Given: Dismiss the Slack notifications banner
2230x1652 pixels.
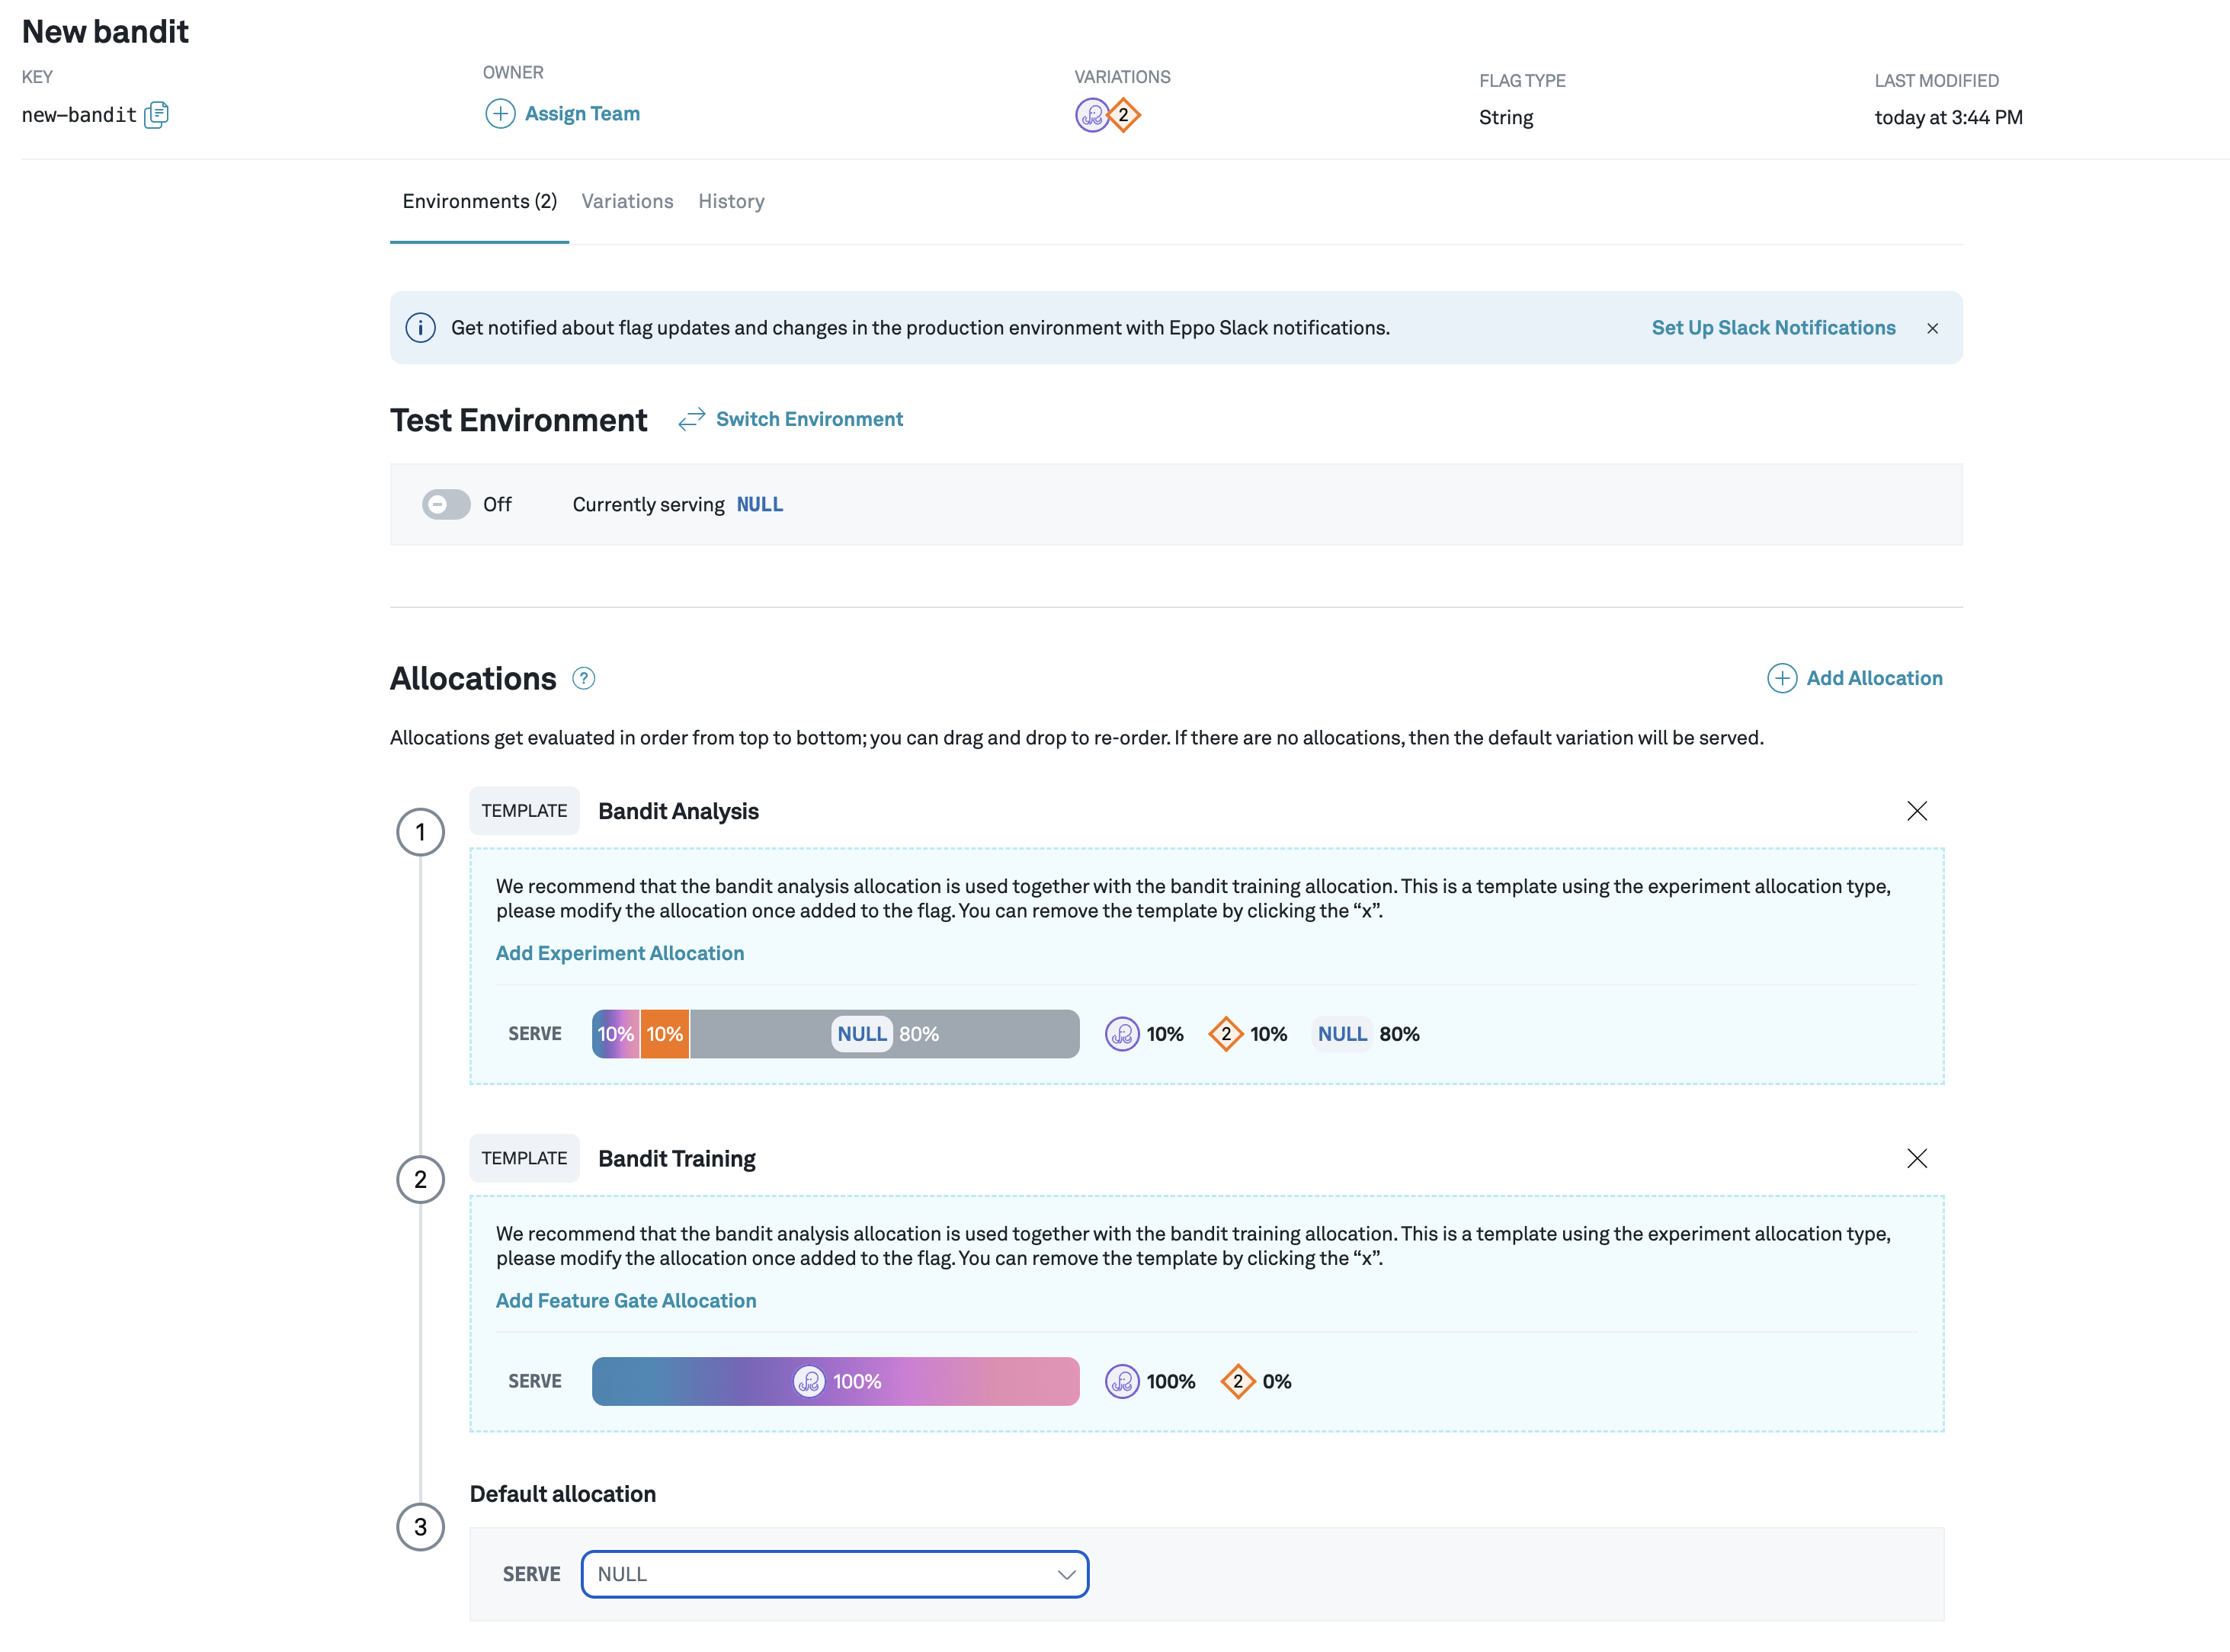Looking at the screenshot, I should click(1932, 328).
